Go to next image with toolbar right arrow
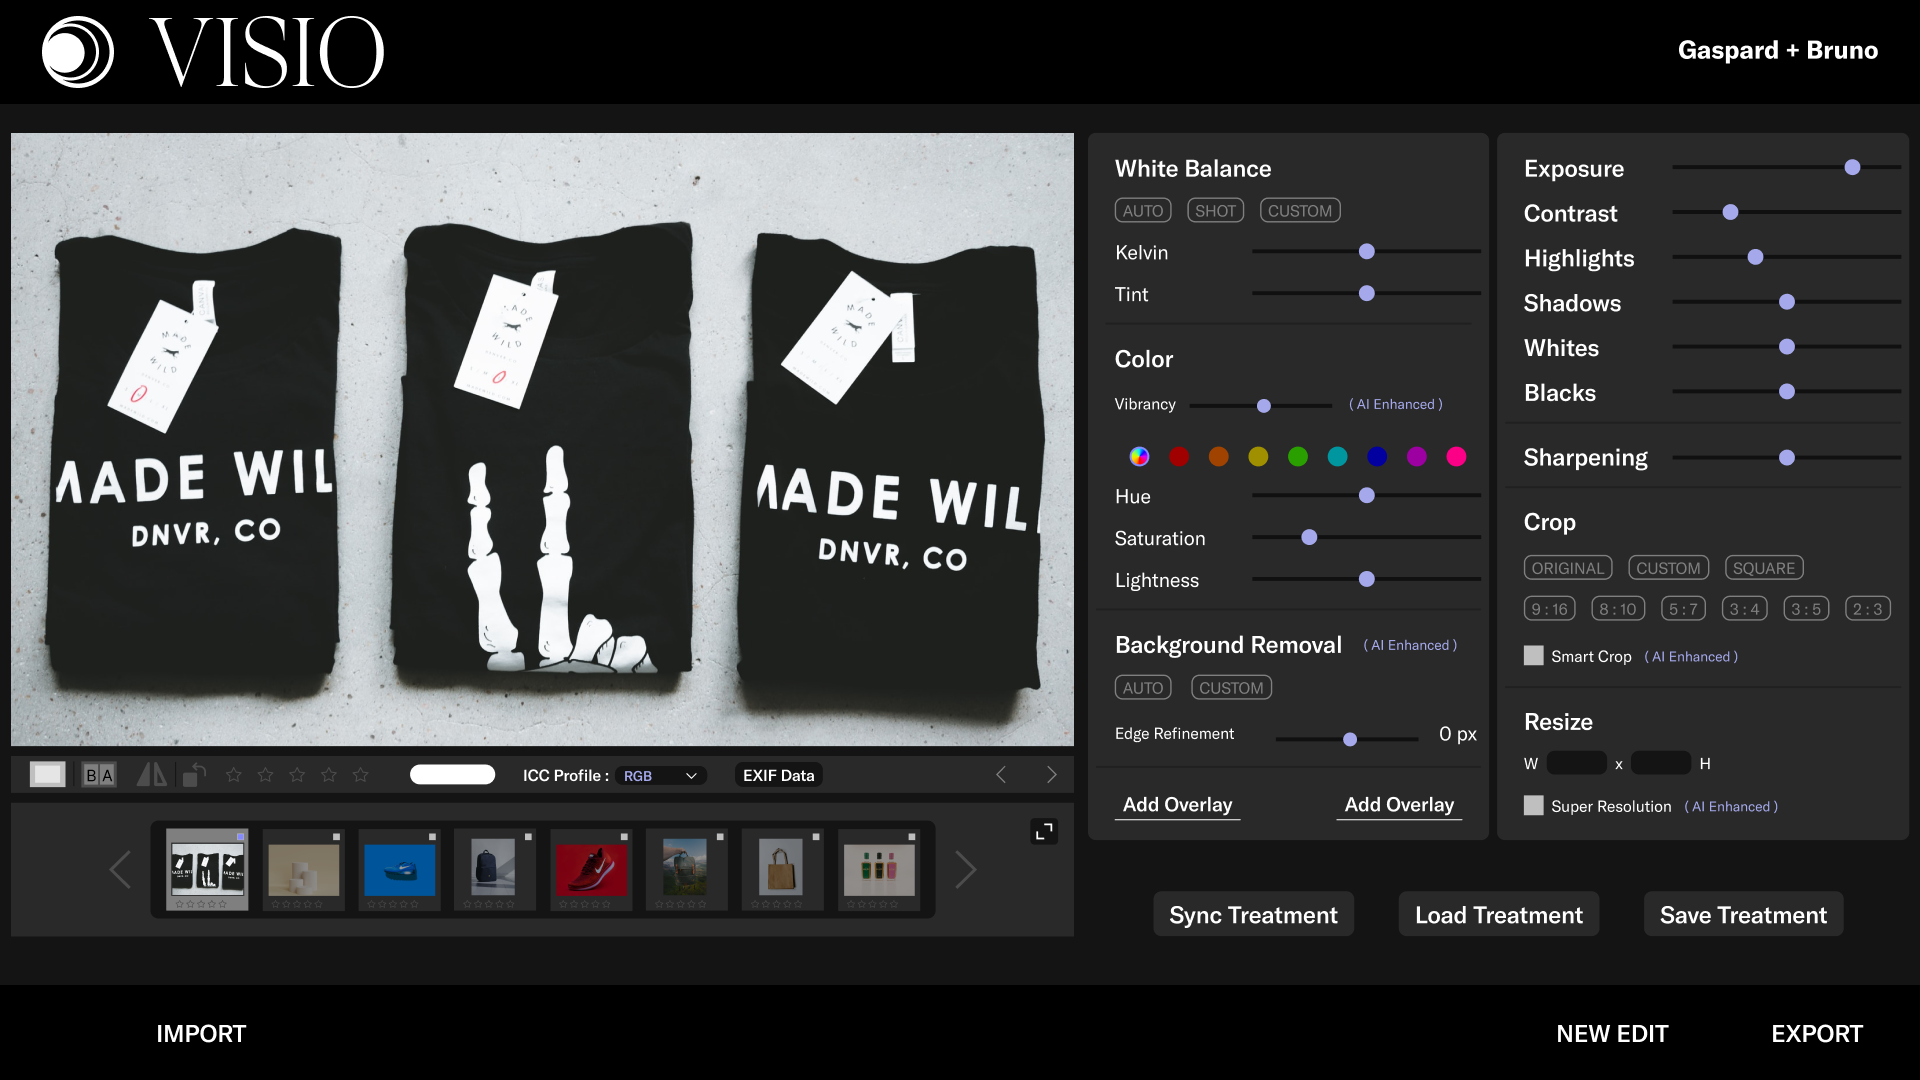1920x1080 pixels. click(x=1051, y=775)
